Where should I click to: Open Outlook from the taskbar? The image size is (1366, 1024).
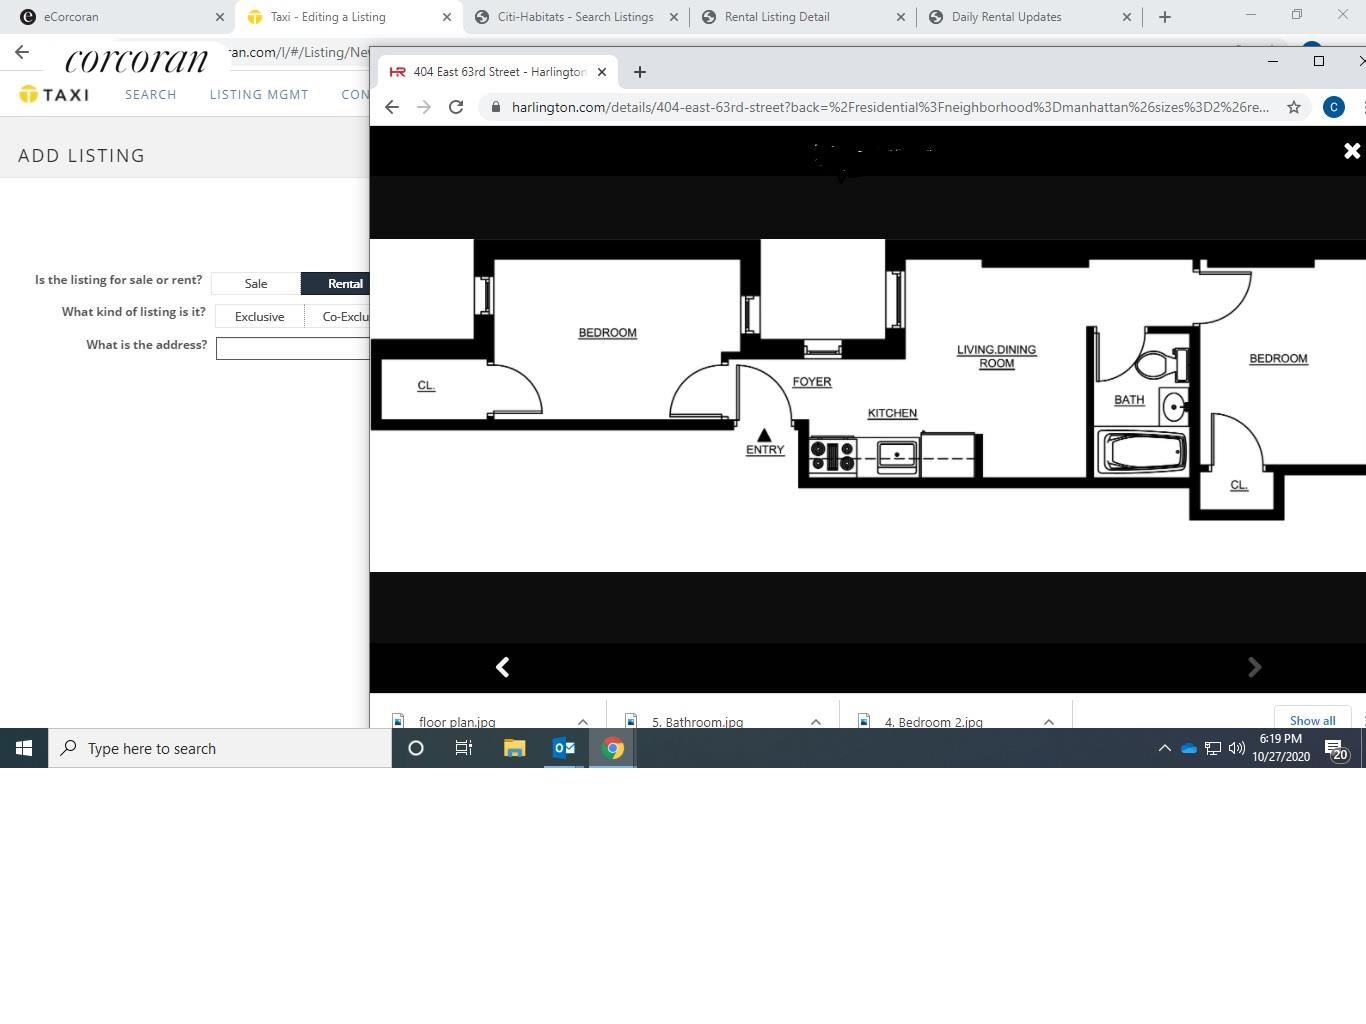coord(564,748)
